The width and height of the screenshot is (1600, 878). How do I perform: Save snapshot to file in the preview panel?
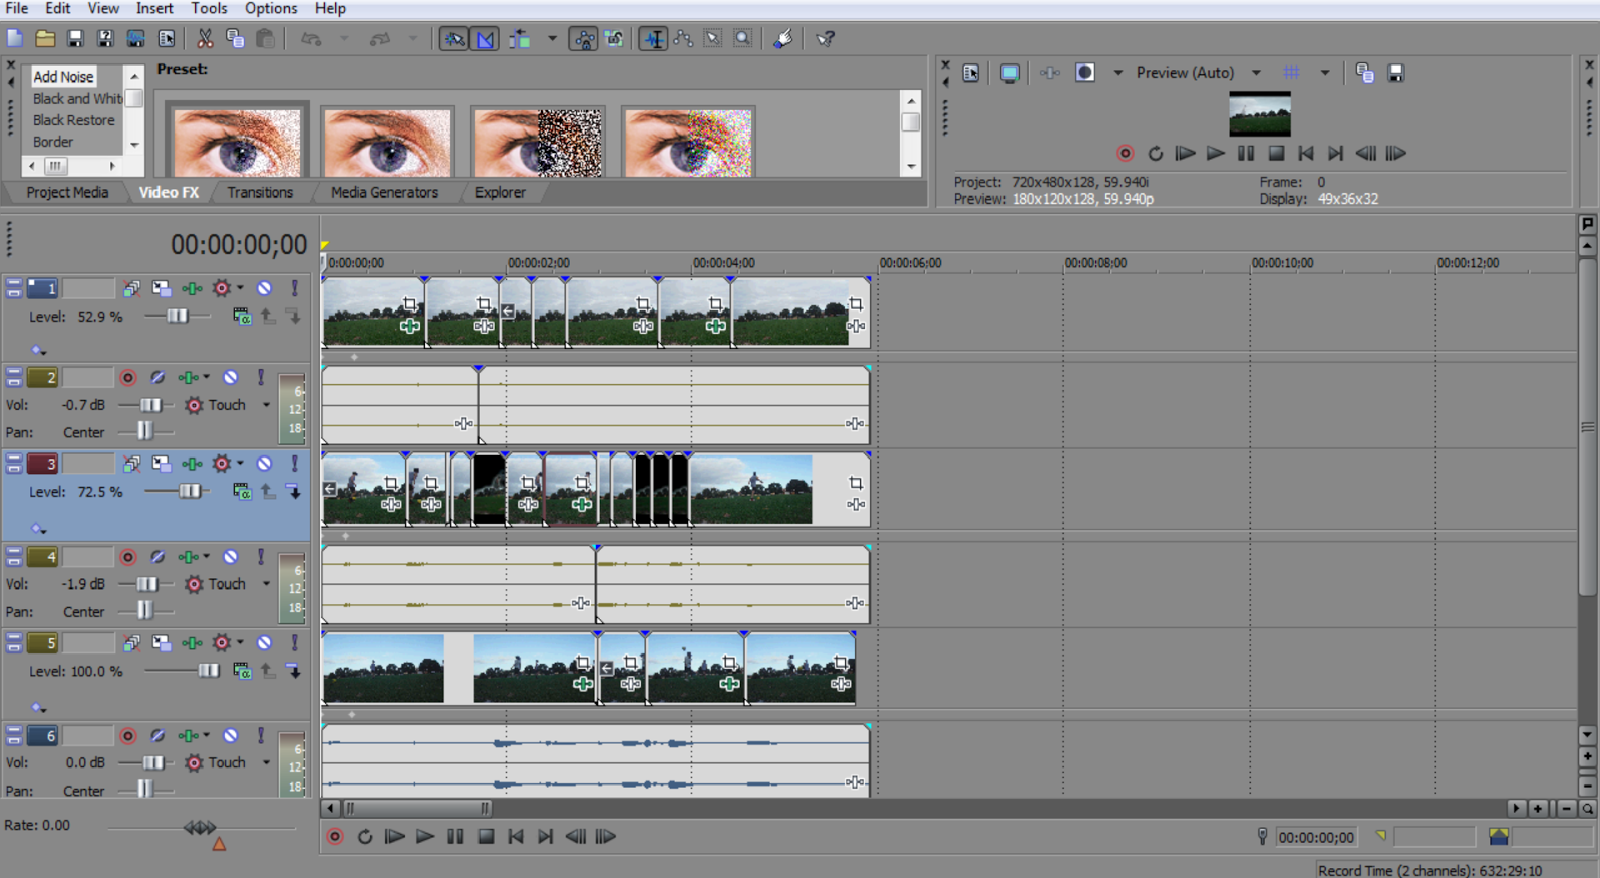click(x=1396, y=73)
